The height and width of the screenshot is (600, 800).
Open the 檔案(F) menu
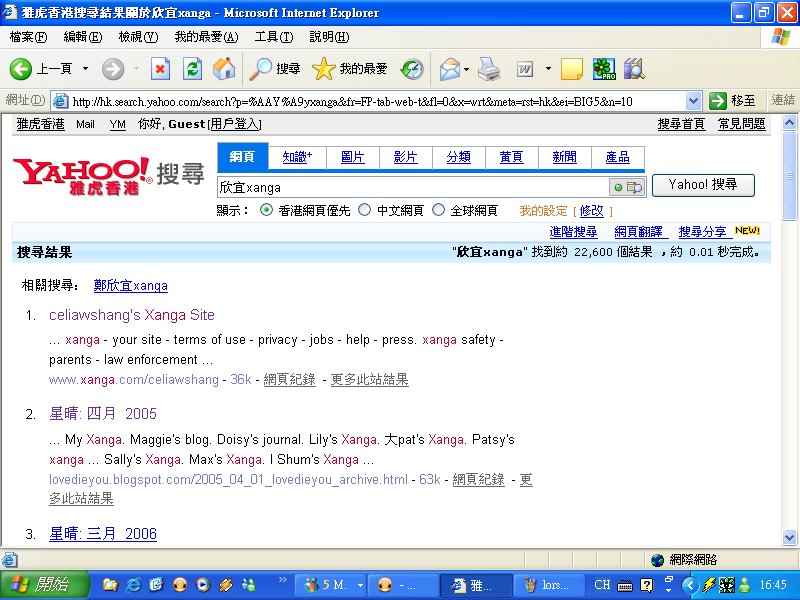pos(28,37)
